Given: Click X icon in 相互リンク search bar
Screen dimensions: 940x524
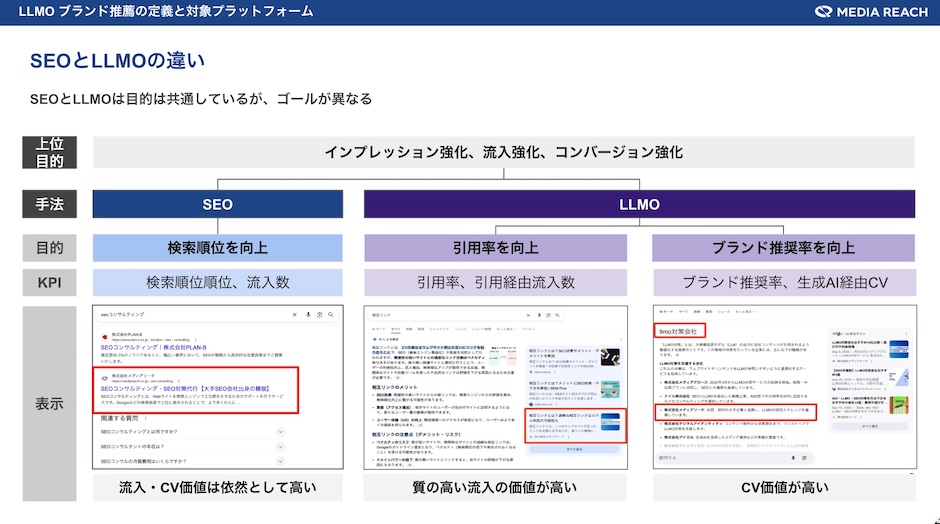Looking at the screenshot, I should pos(528,315).
